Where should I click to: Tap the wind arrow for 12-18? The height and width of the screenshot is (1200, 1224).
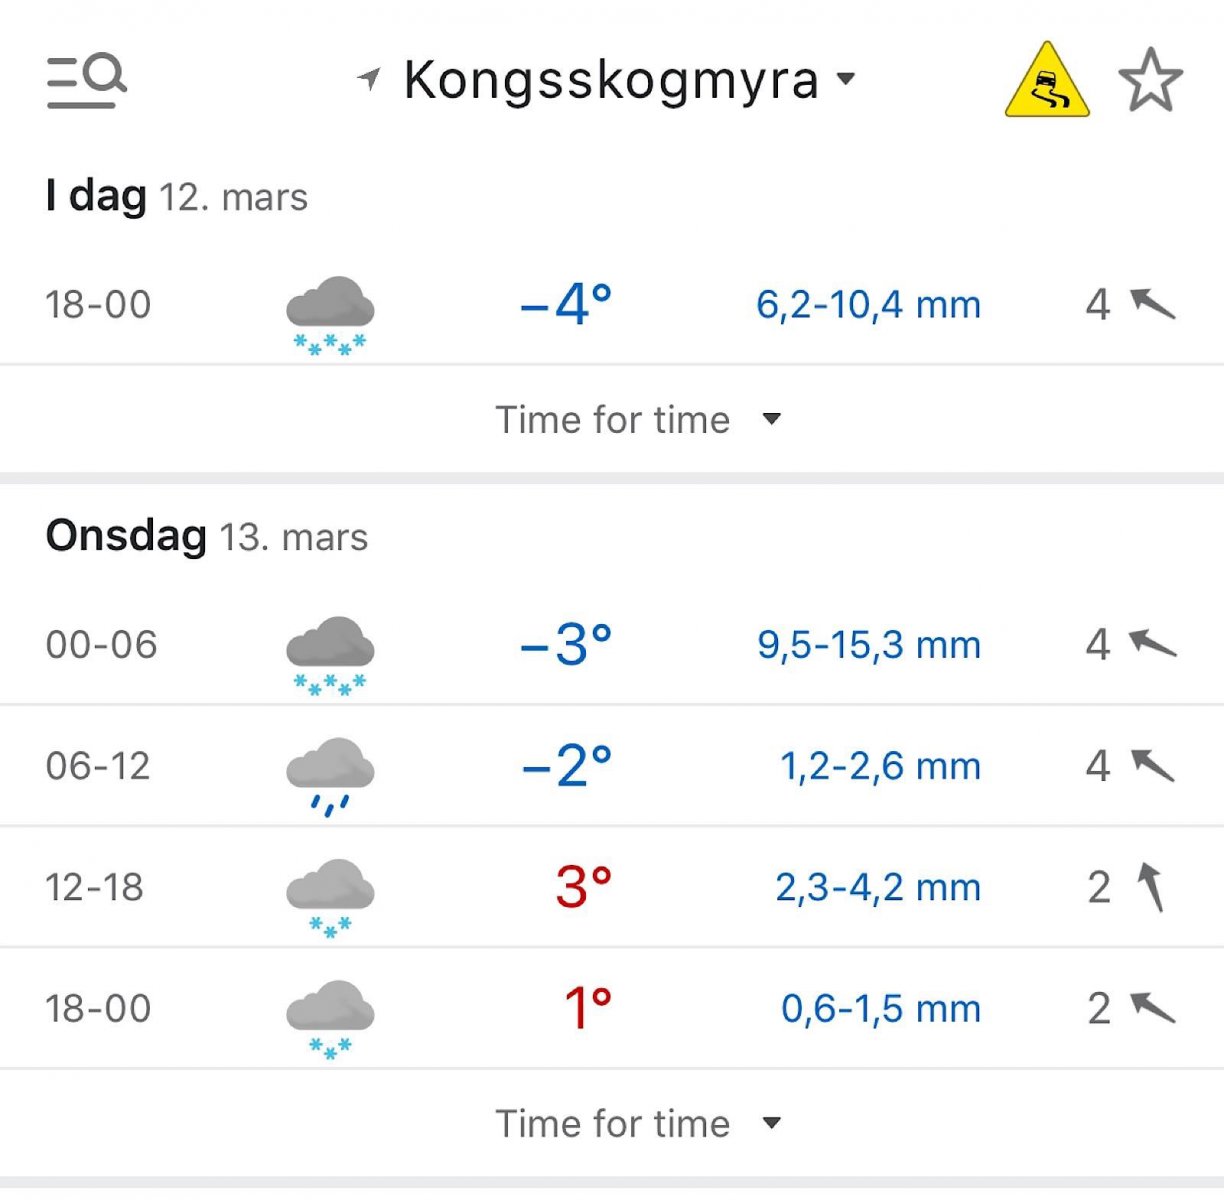1151,887
